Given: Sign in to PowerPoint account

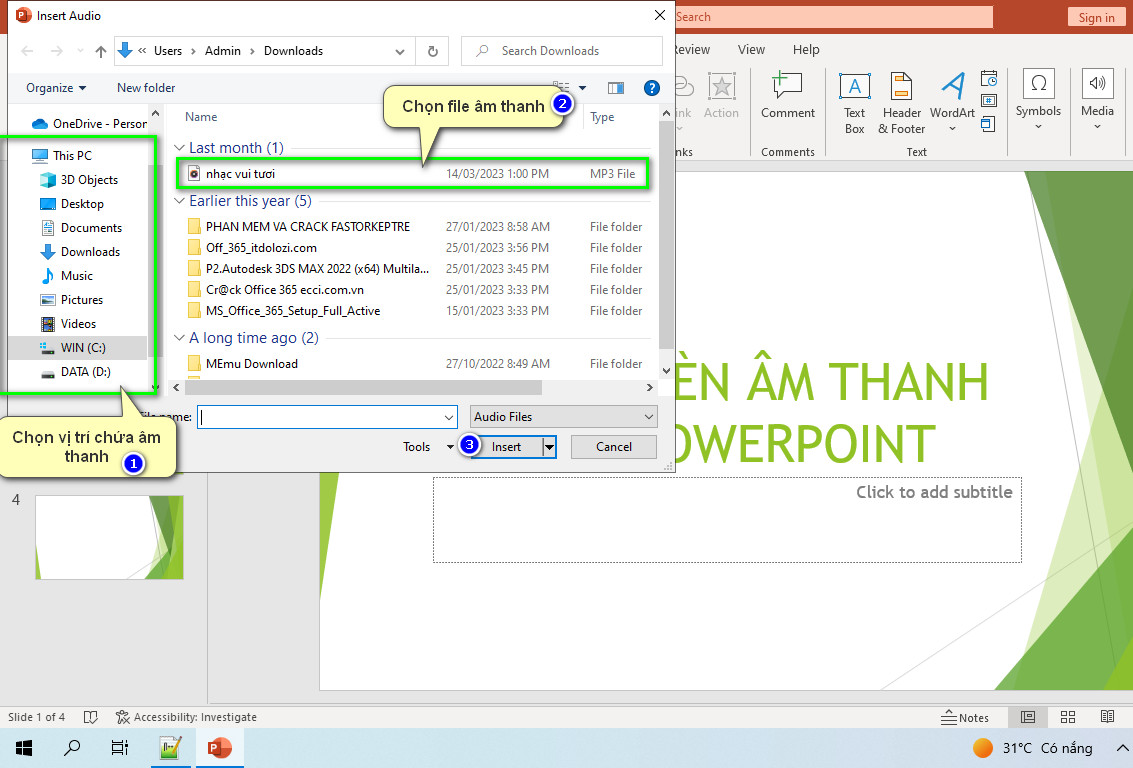Looking at the screenshot, I should pos(1096,18).
